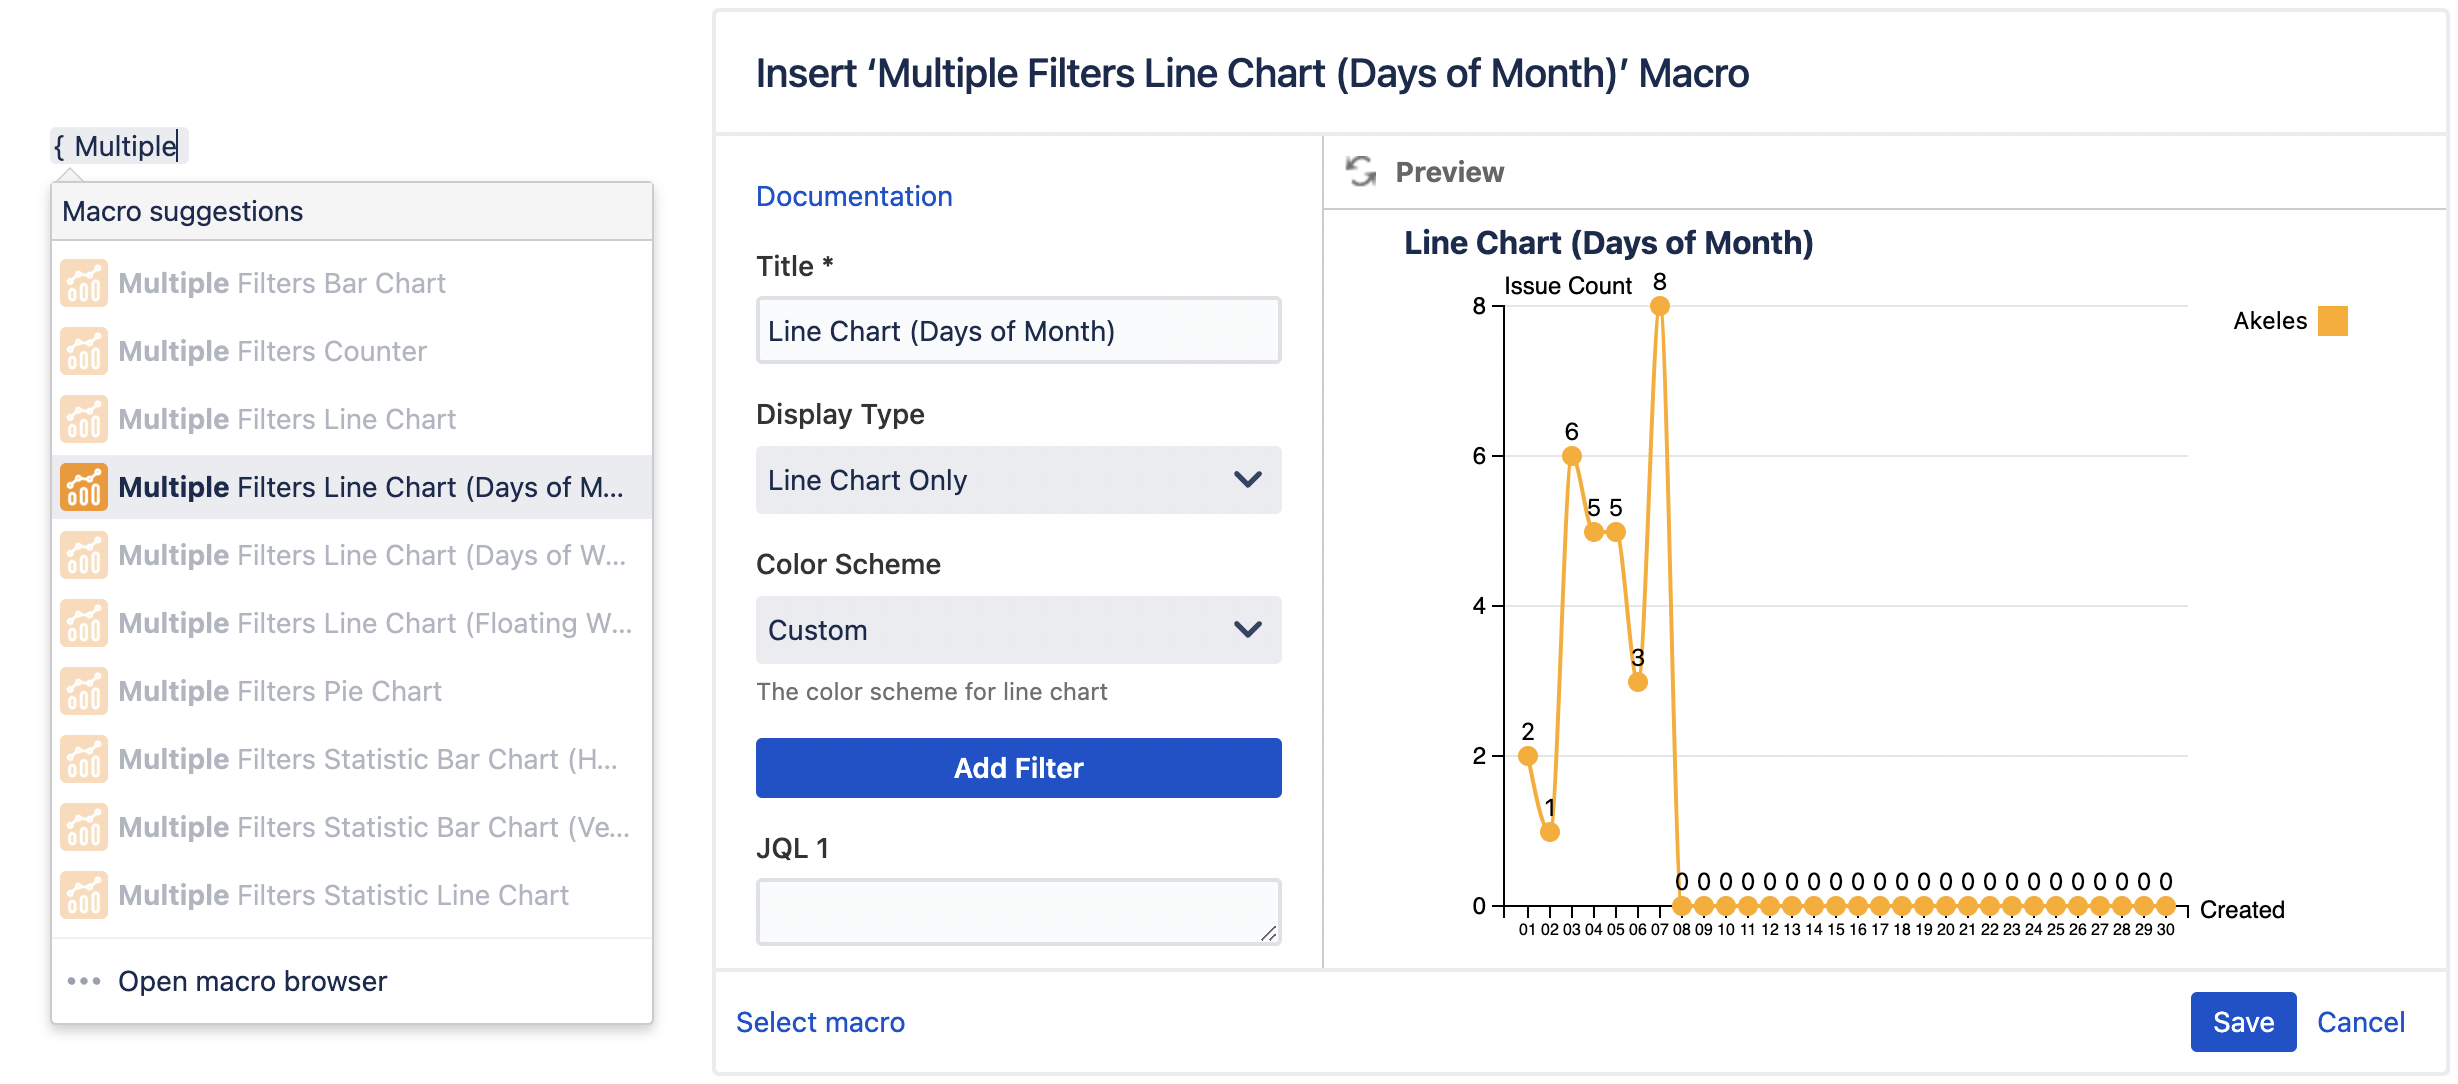Select the Multiple Filters Bar Chart macro icon
Image resolution: width=2458 pixels, height=1084 pixels.
click(x=83, y=283)
